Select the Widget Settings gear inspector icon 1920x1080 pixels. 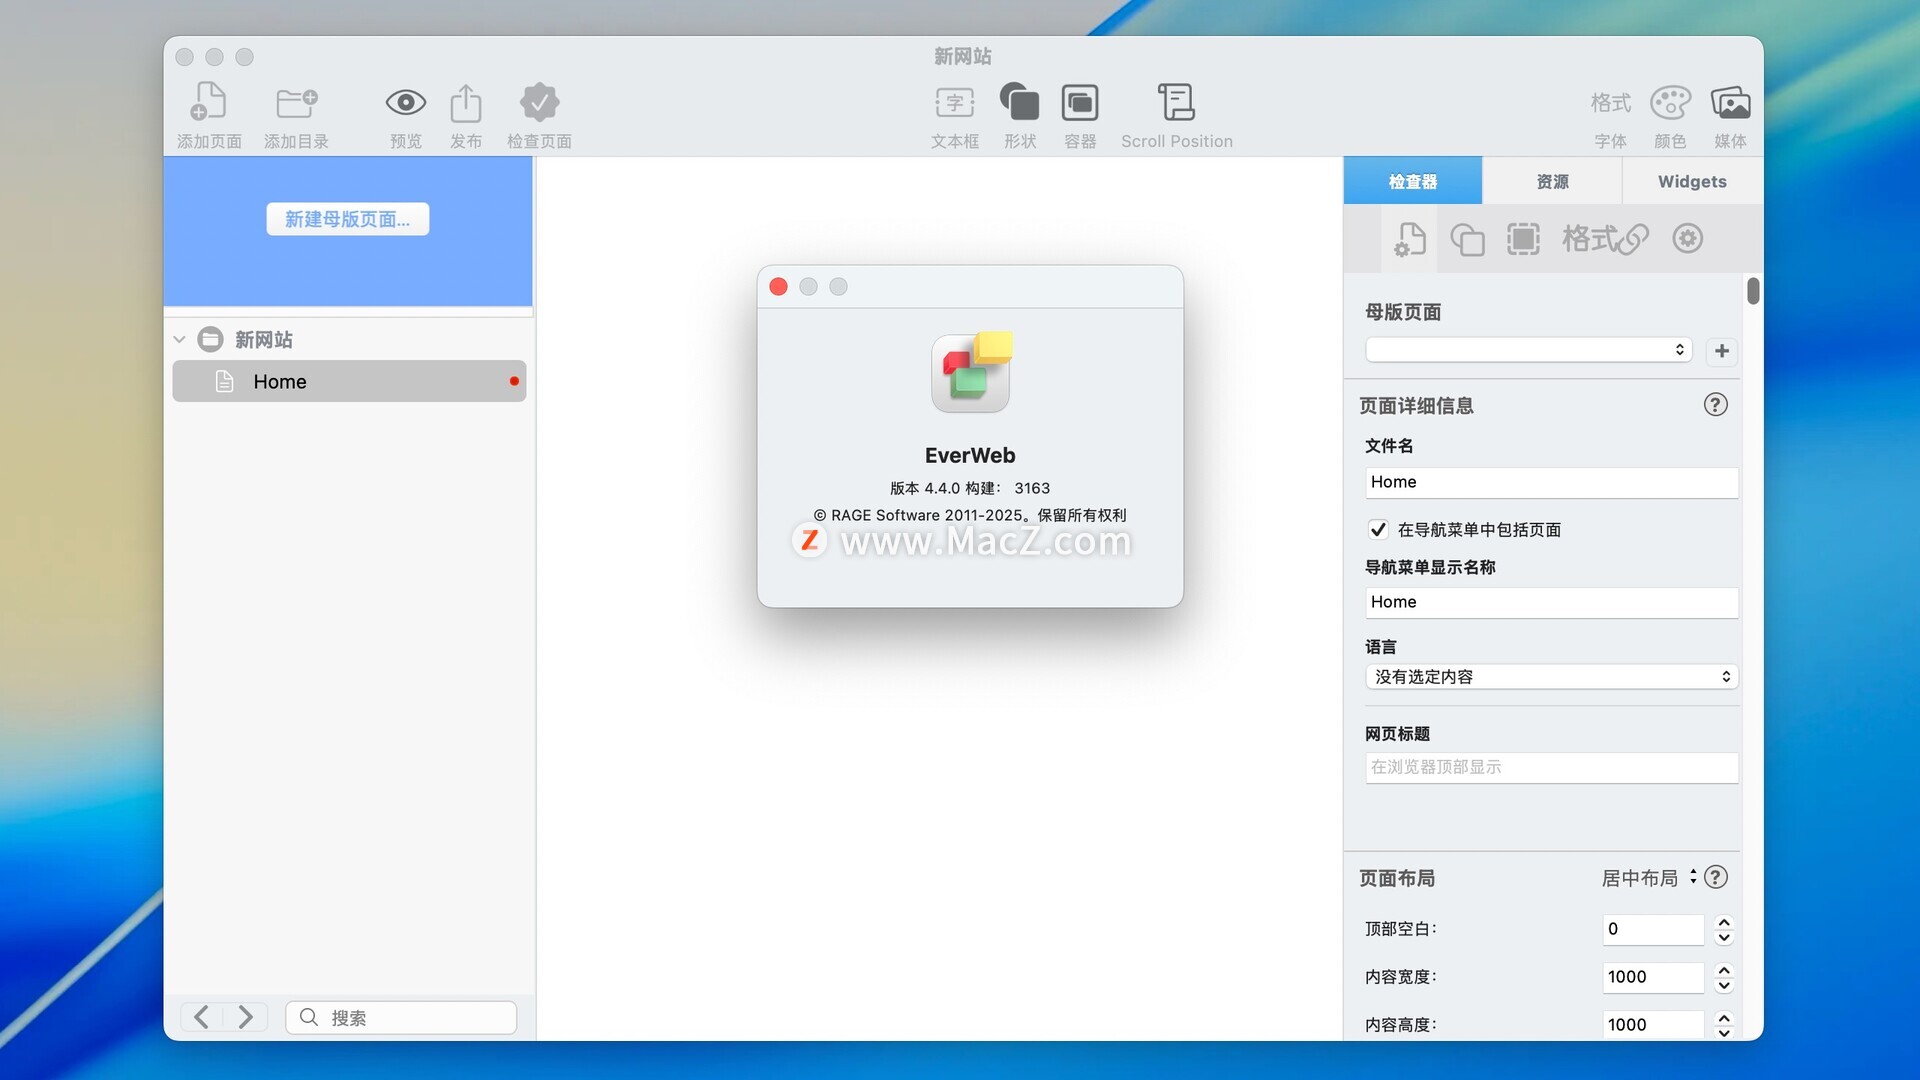[1688, 239]
